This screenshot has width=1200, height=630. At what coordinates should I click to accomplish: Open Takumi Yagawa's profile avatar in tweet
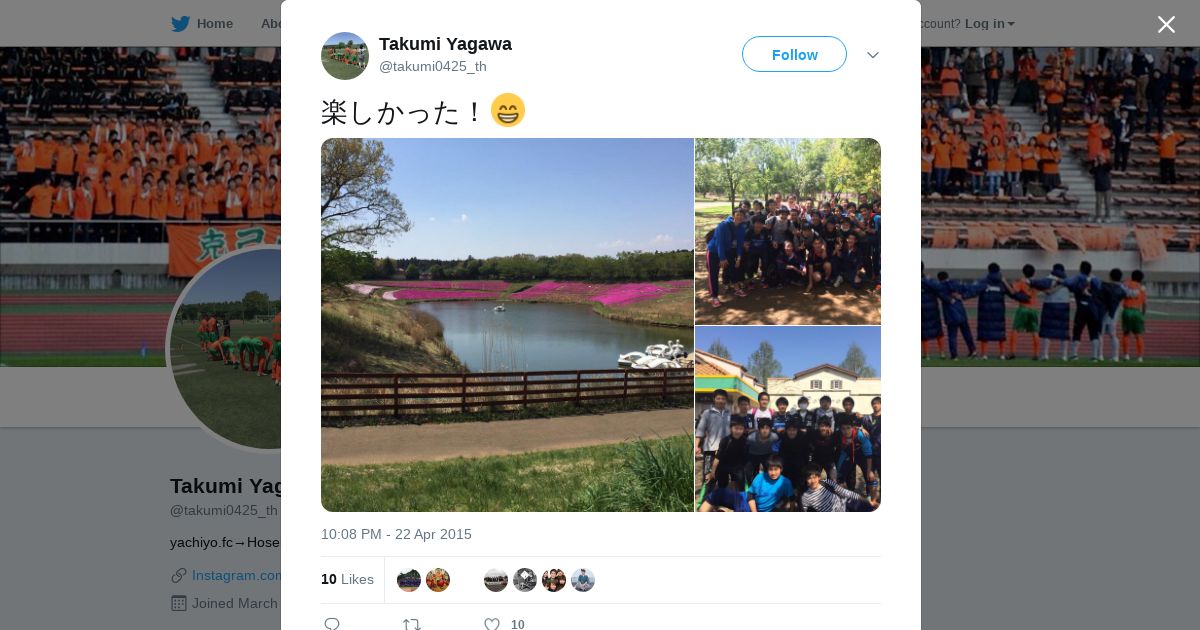pyautogui.click(x=345, y=56)
